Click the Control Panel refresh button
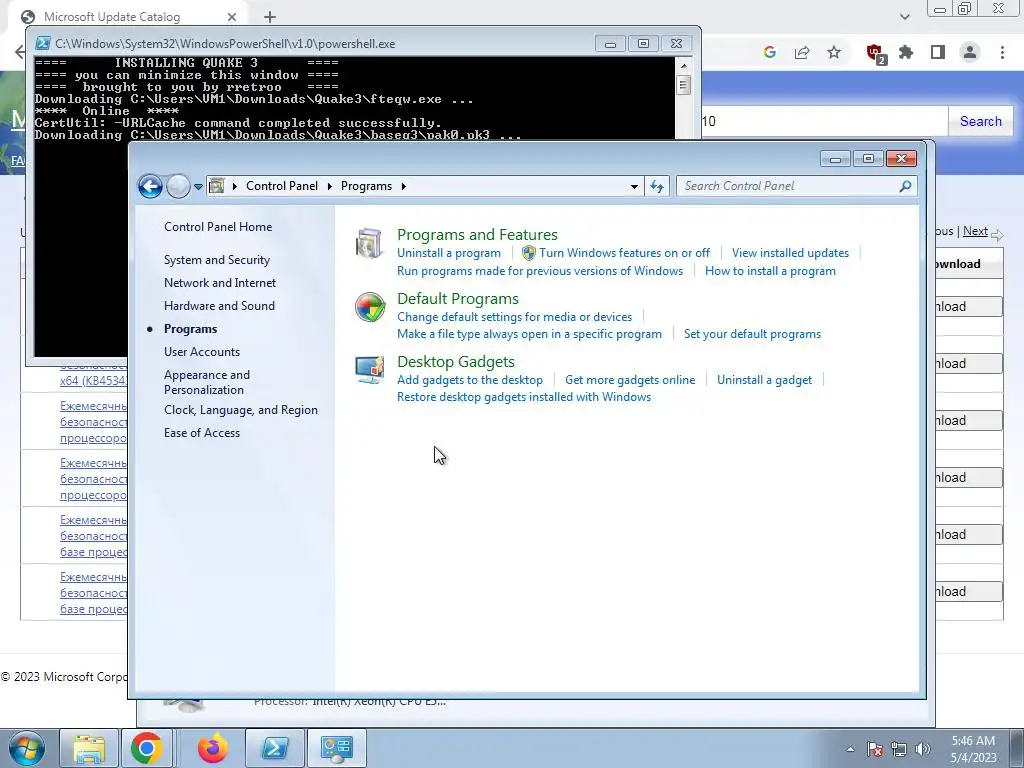Viewport: 1024px width, 768px height. (x=657, y=186)
